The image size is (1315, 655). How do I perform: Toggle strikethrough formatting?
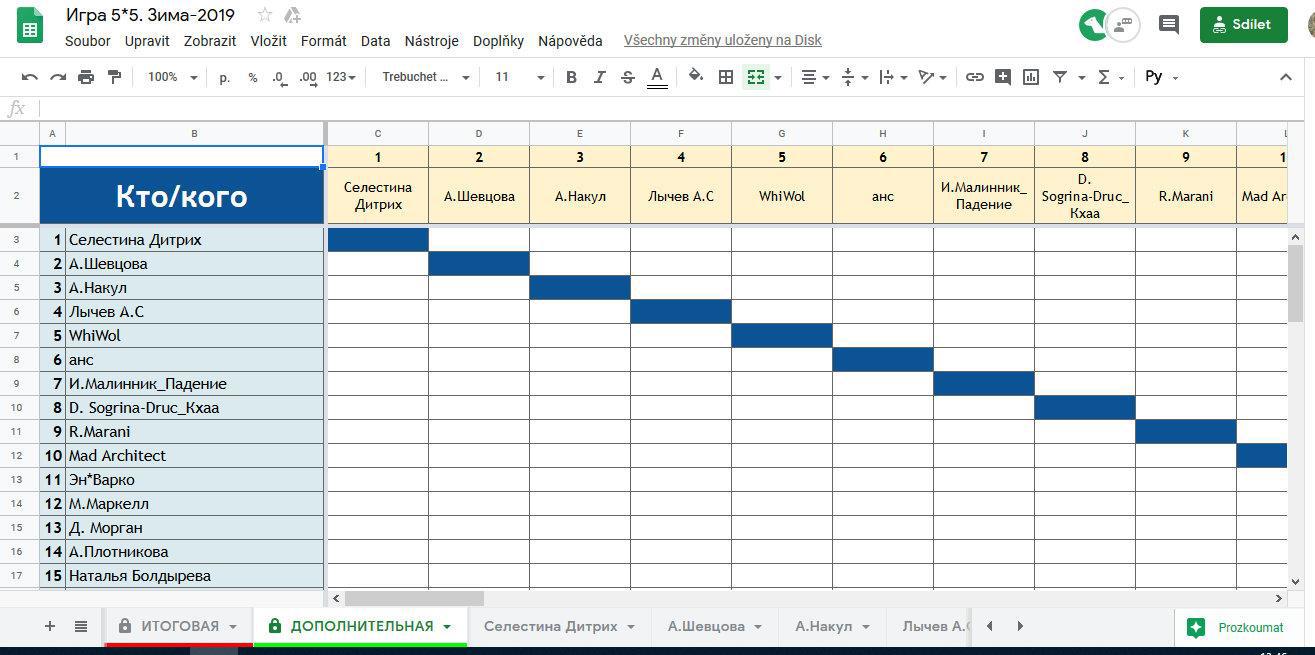[627, 77]
